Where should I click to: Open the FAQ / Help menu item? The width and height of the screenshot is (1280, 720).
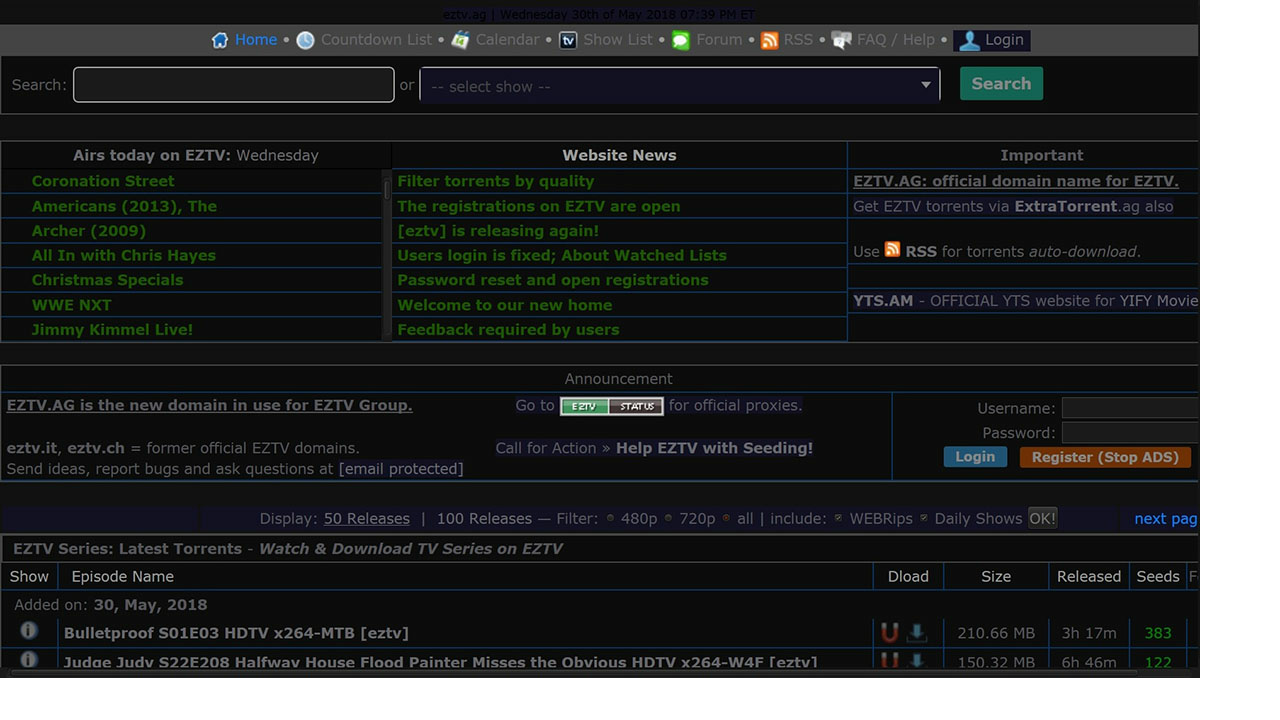pyautogui.click(x=895, y=40)
